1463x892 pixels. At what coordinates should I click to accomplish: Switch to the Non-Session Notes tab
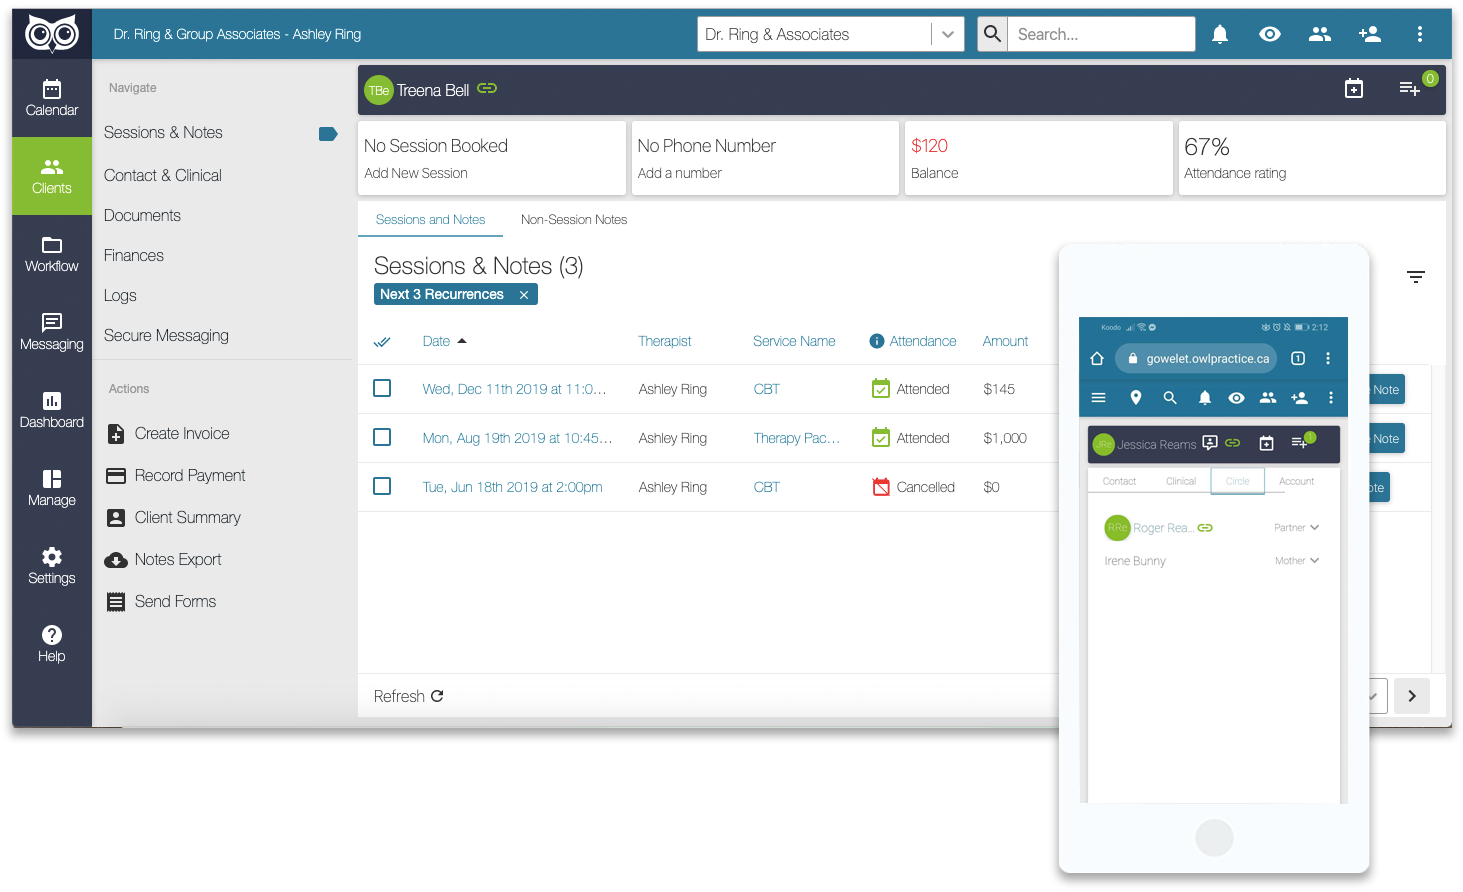574,219
